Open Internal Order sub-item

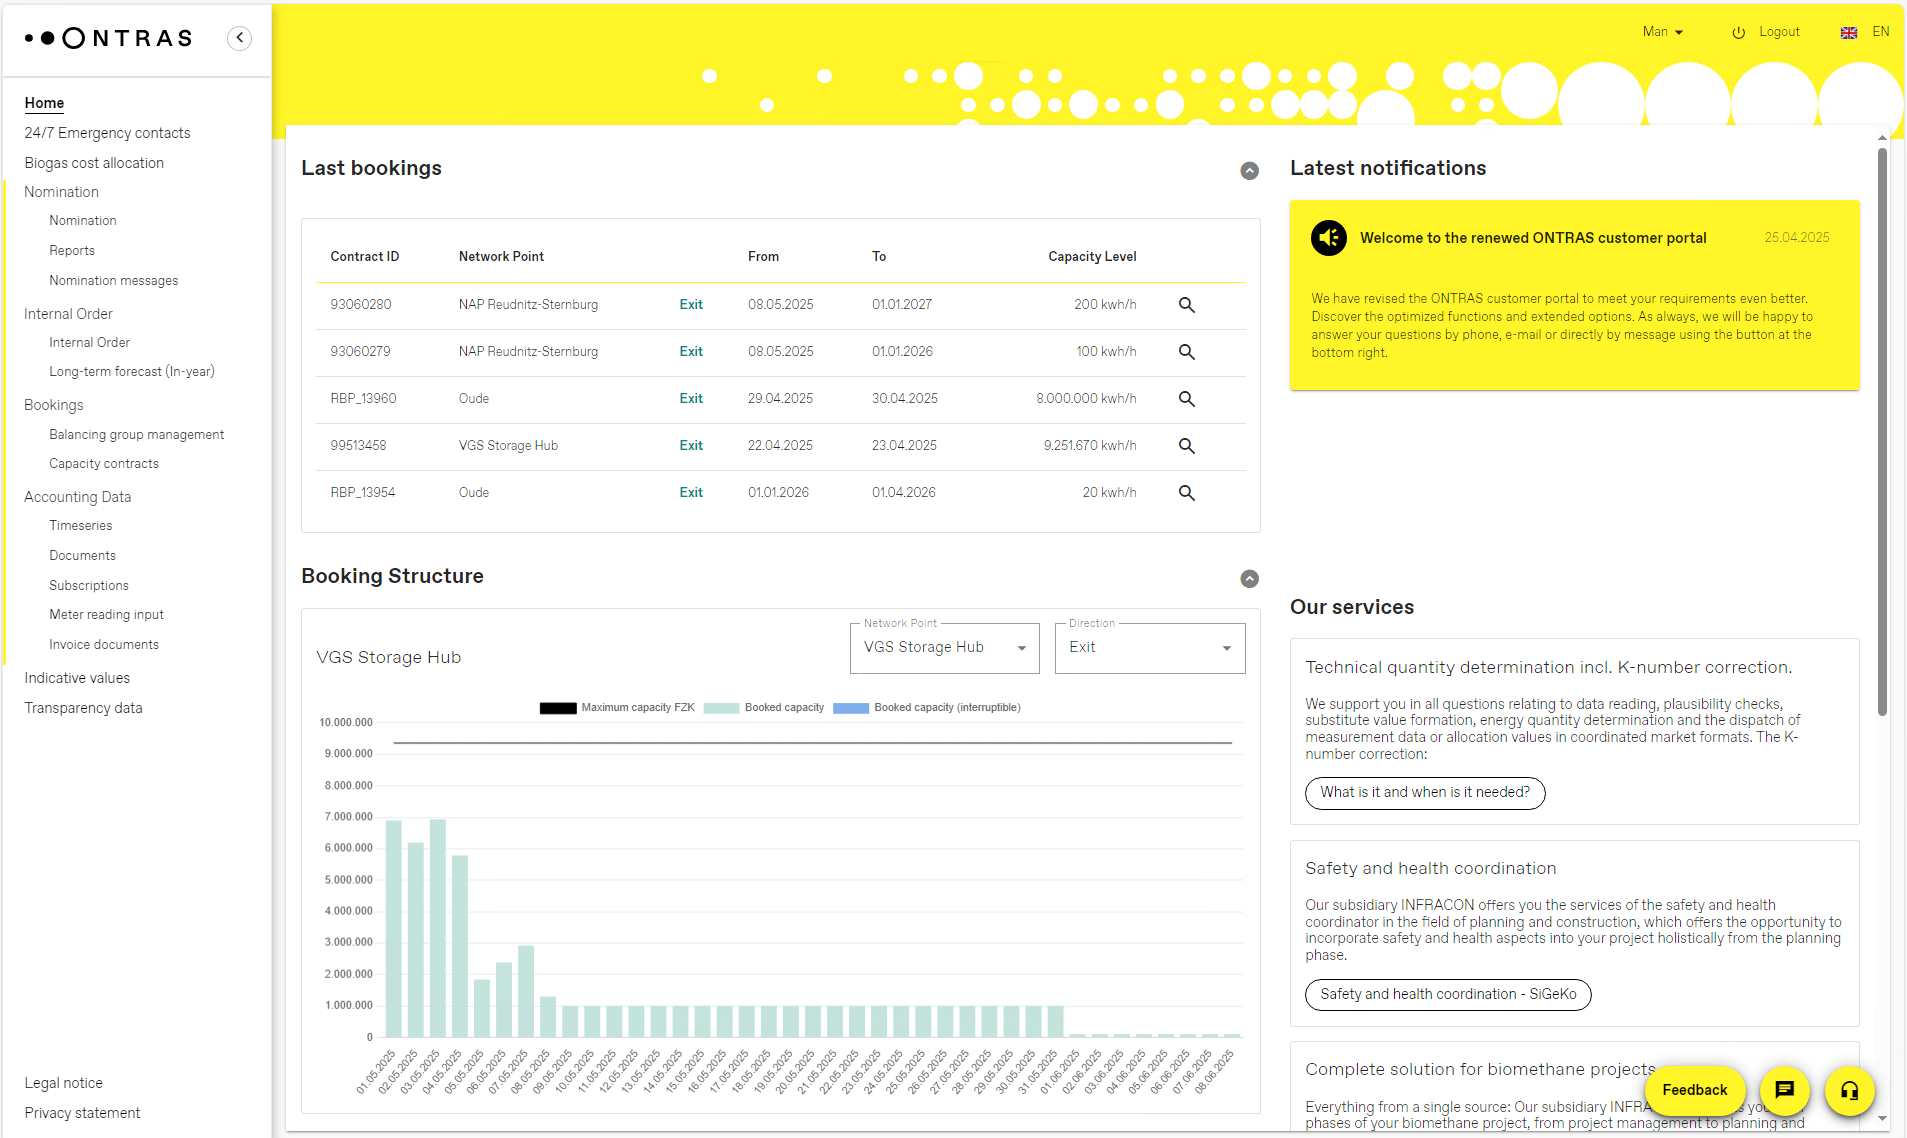pos(90,343)
